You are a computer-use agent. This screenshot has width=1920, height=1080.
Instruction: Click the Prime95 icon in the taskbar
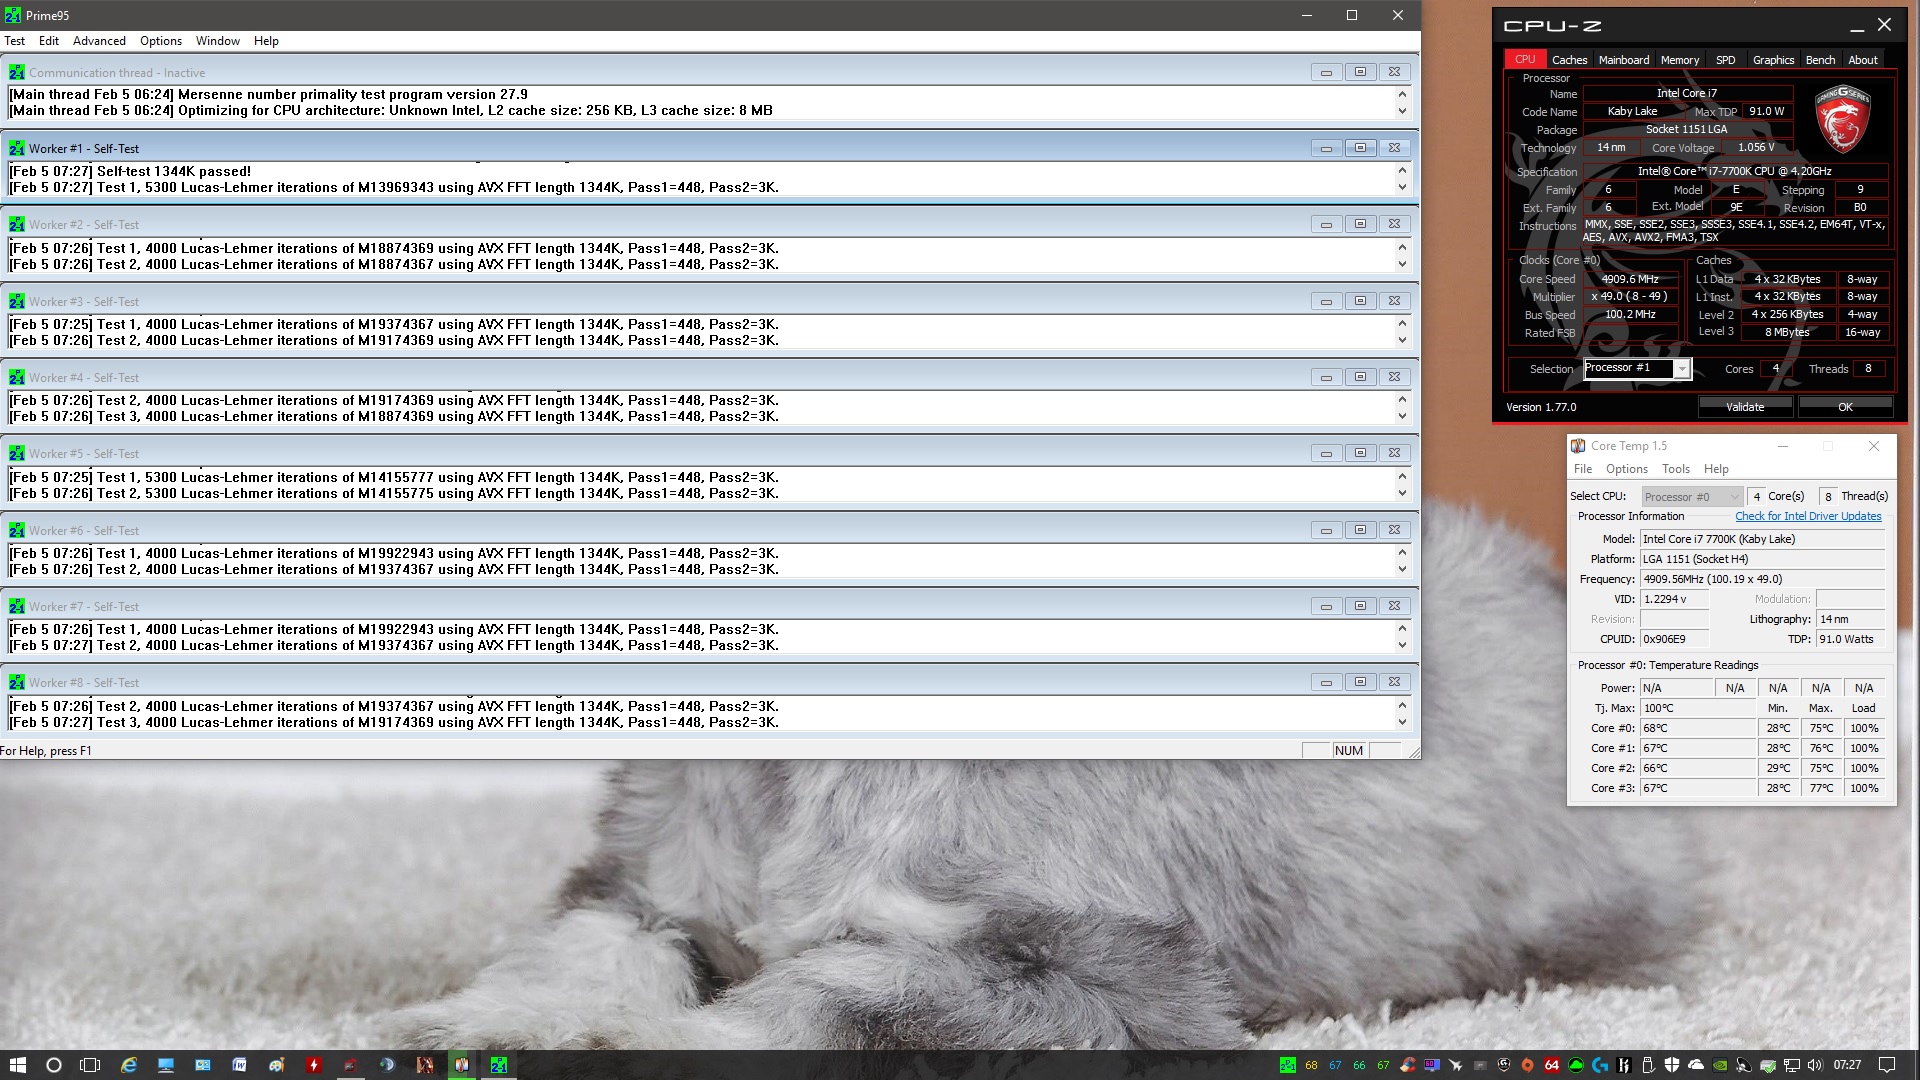click(498, 1065)
